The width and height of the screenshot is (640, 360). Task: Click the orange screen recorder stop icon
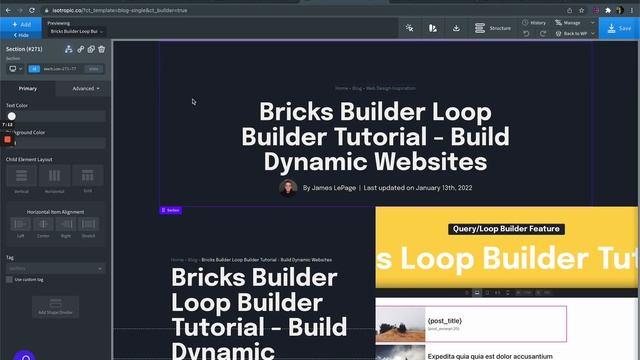[7, 140]
